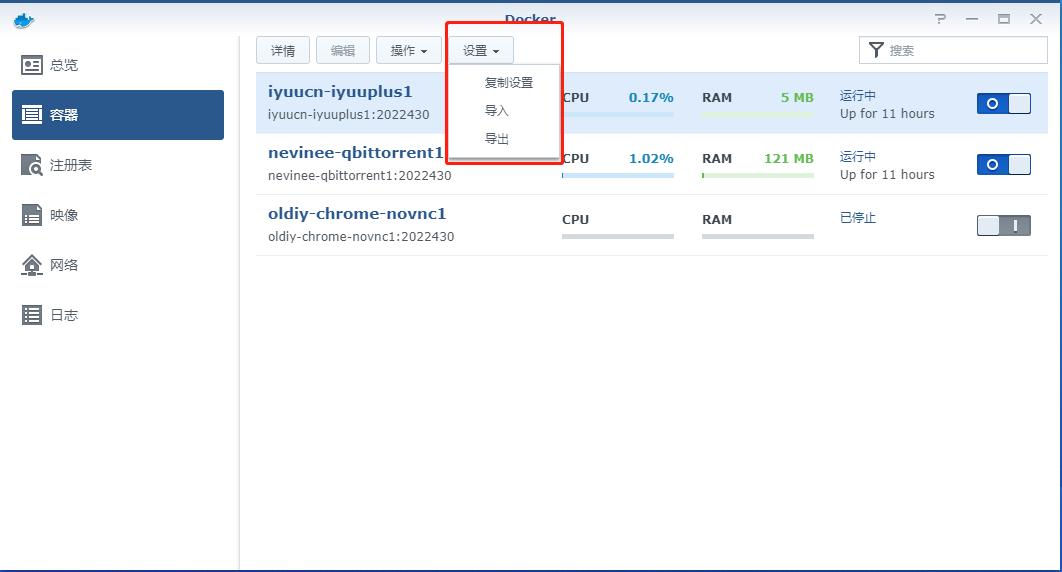This screenshot has height=572, width=1062.
Task: Click the oldiy-chrome-novnc1 RAM usage bar
Action: coord(758,236)
